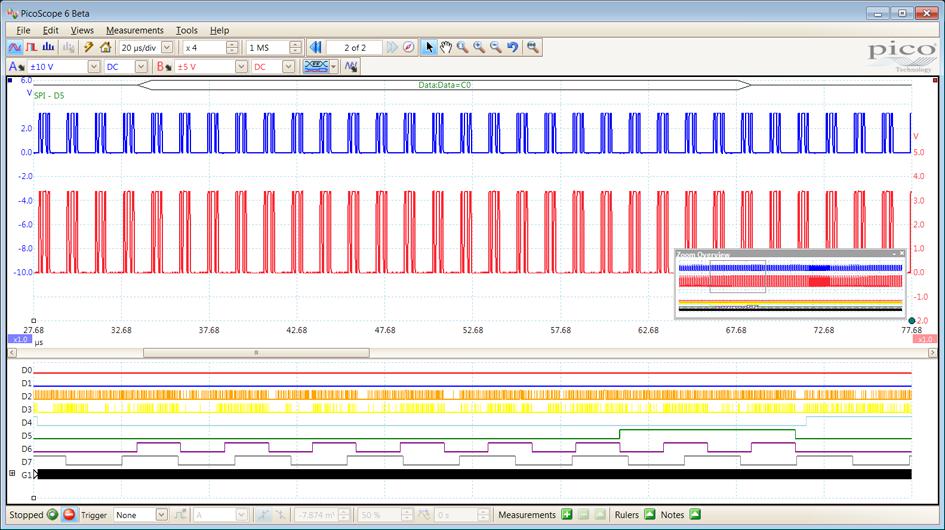Switch to scope mode icon

(15, 47)
